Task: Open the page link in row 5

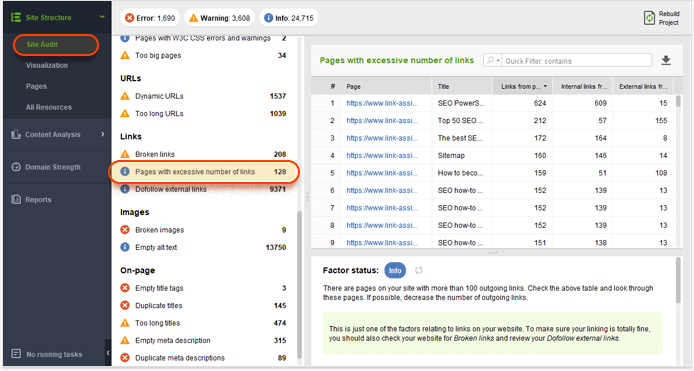Action: tap(382, 173)
